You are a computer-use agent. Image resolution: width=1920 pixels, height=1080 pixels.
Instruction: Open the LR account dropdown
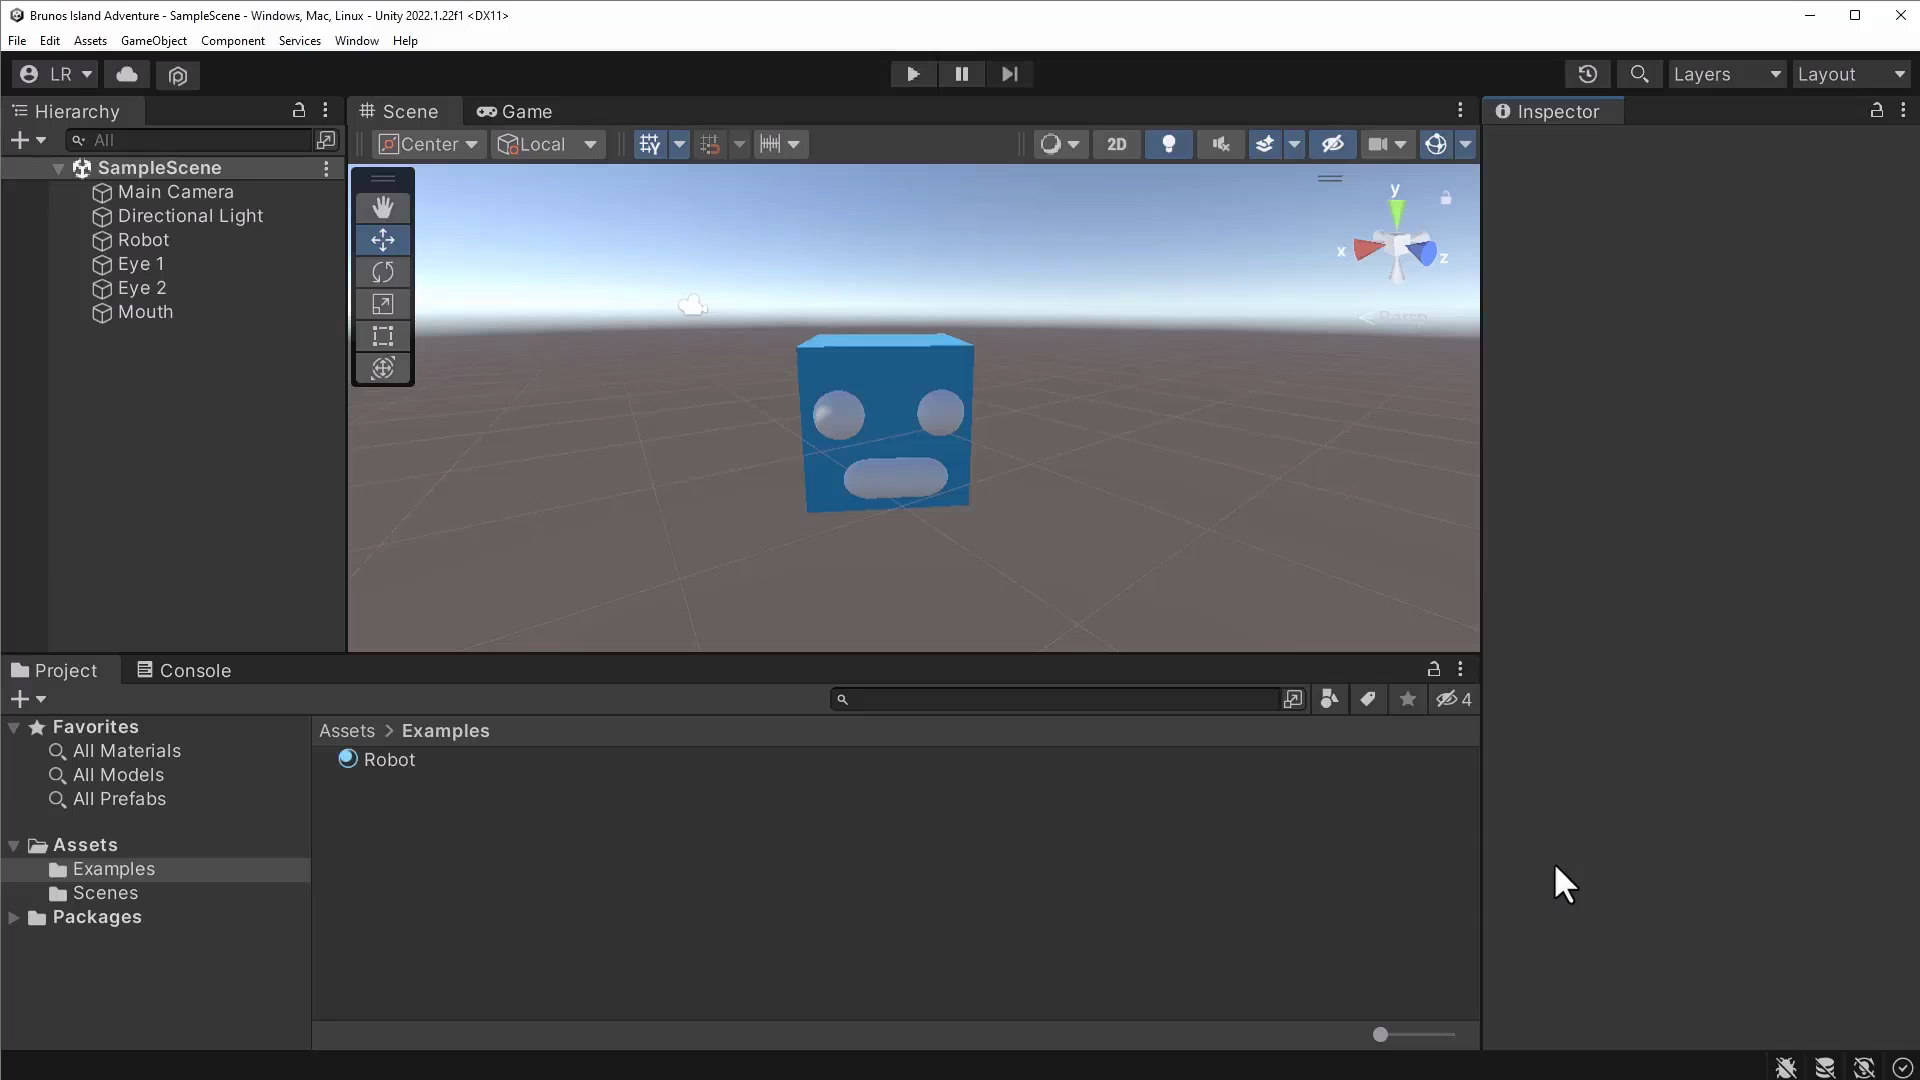56,74
